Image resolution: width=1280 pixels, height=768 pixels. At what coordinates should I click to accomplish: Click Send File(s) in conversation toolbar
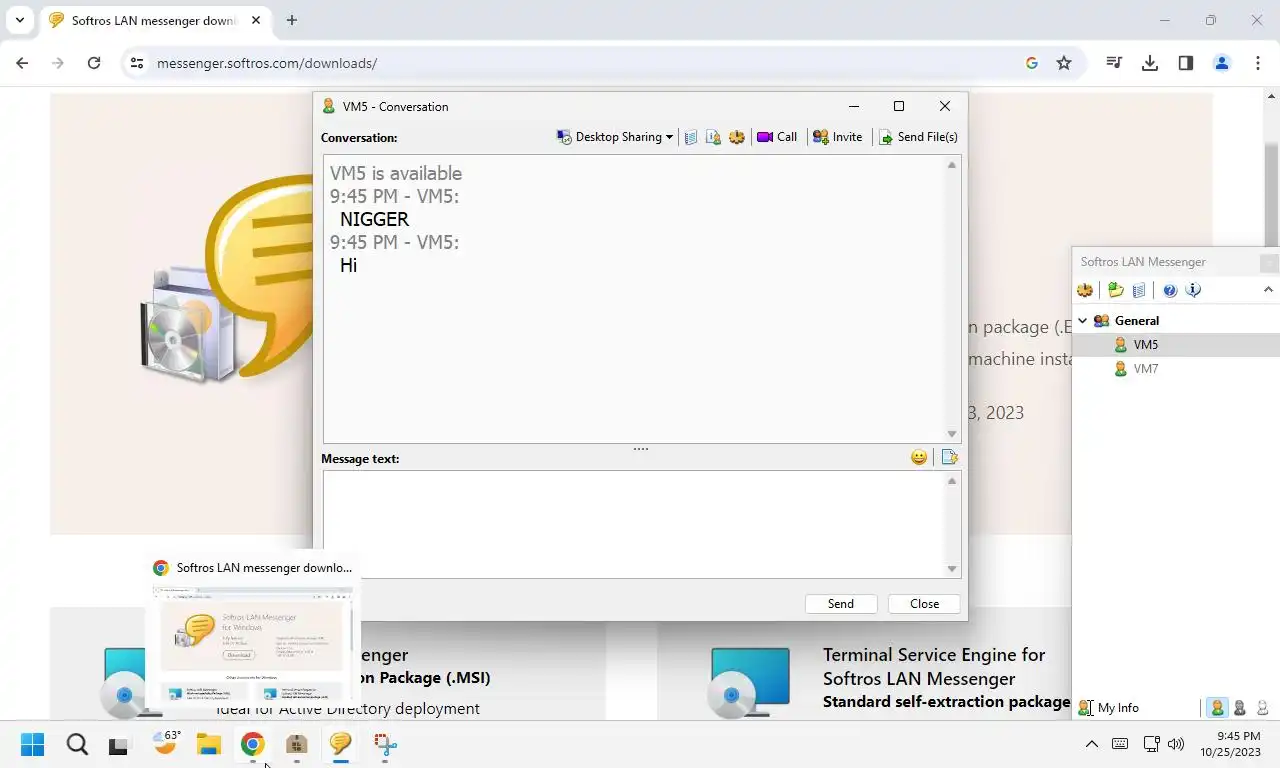(918, 137)
